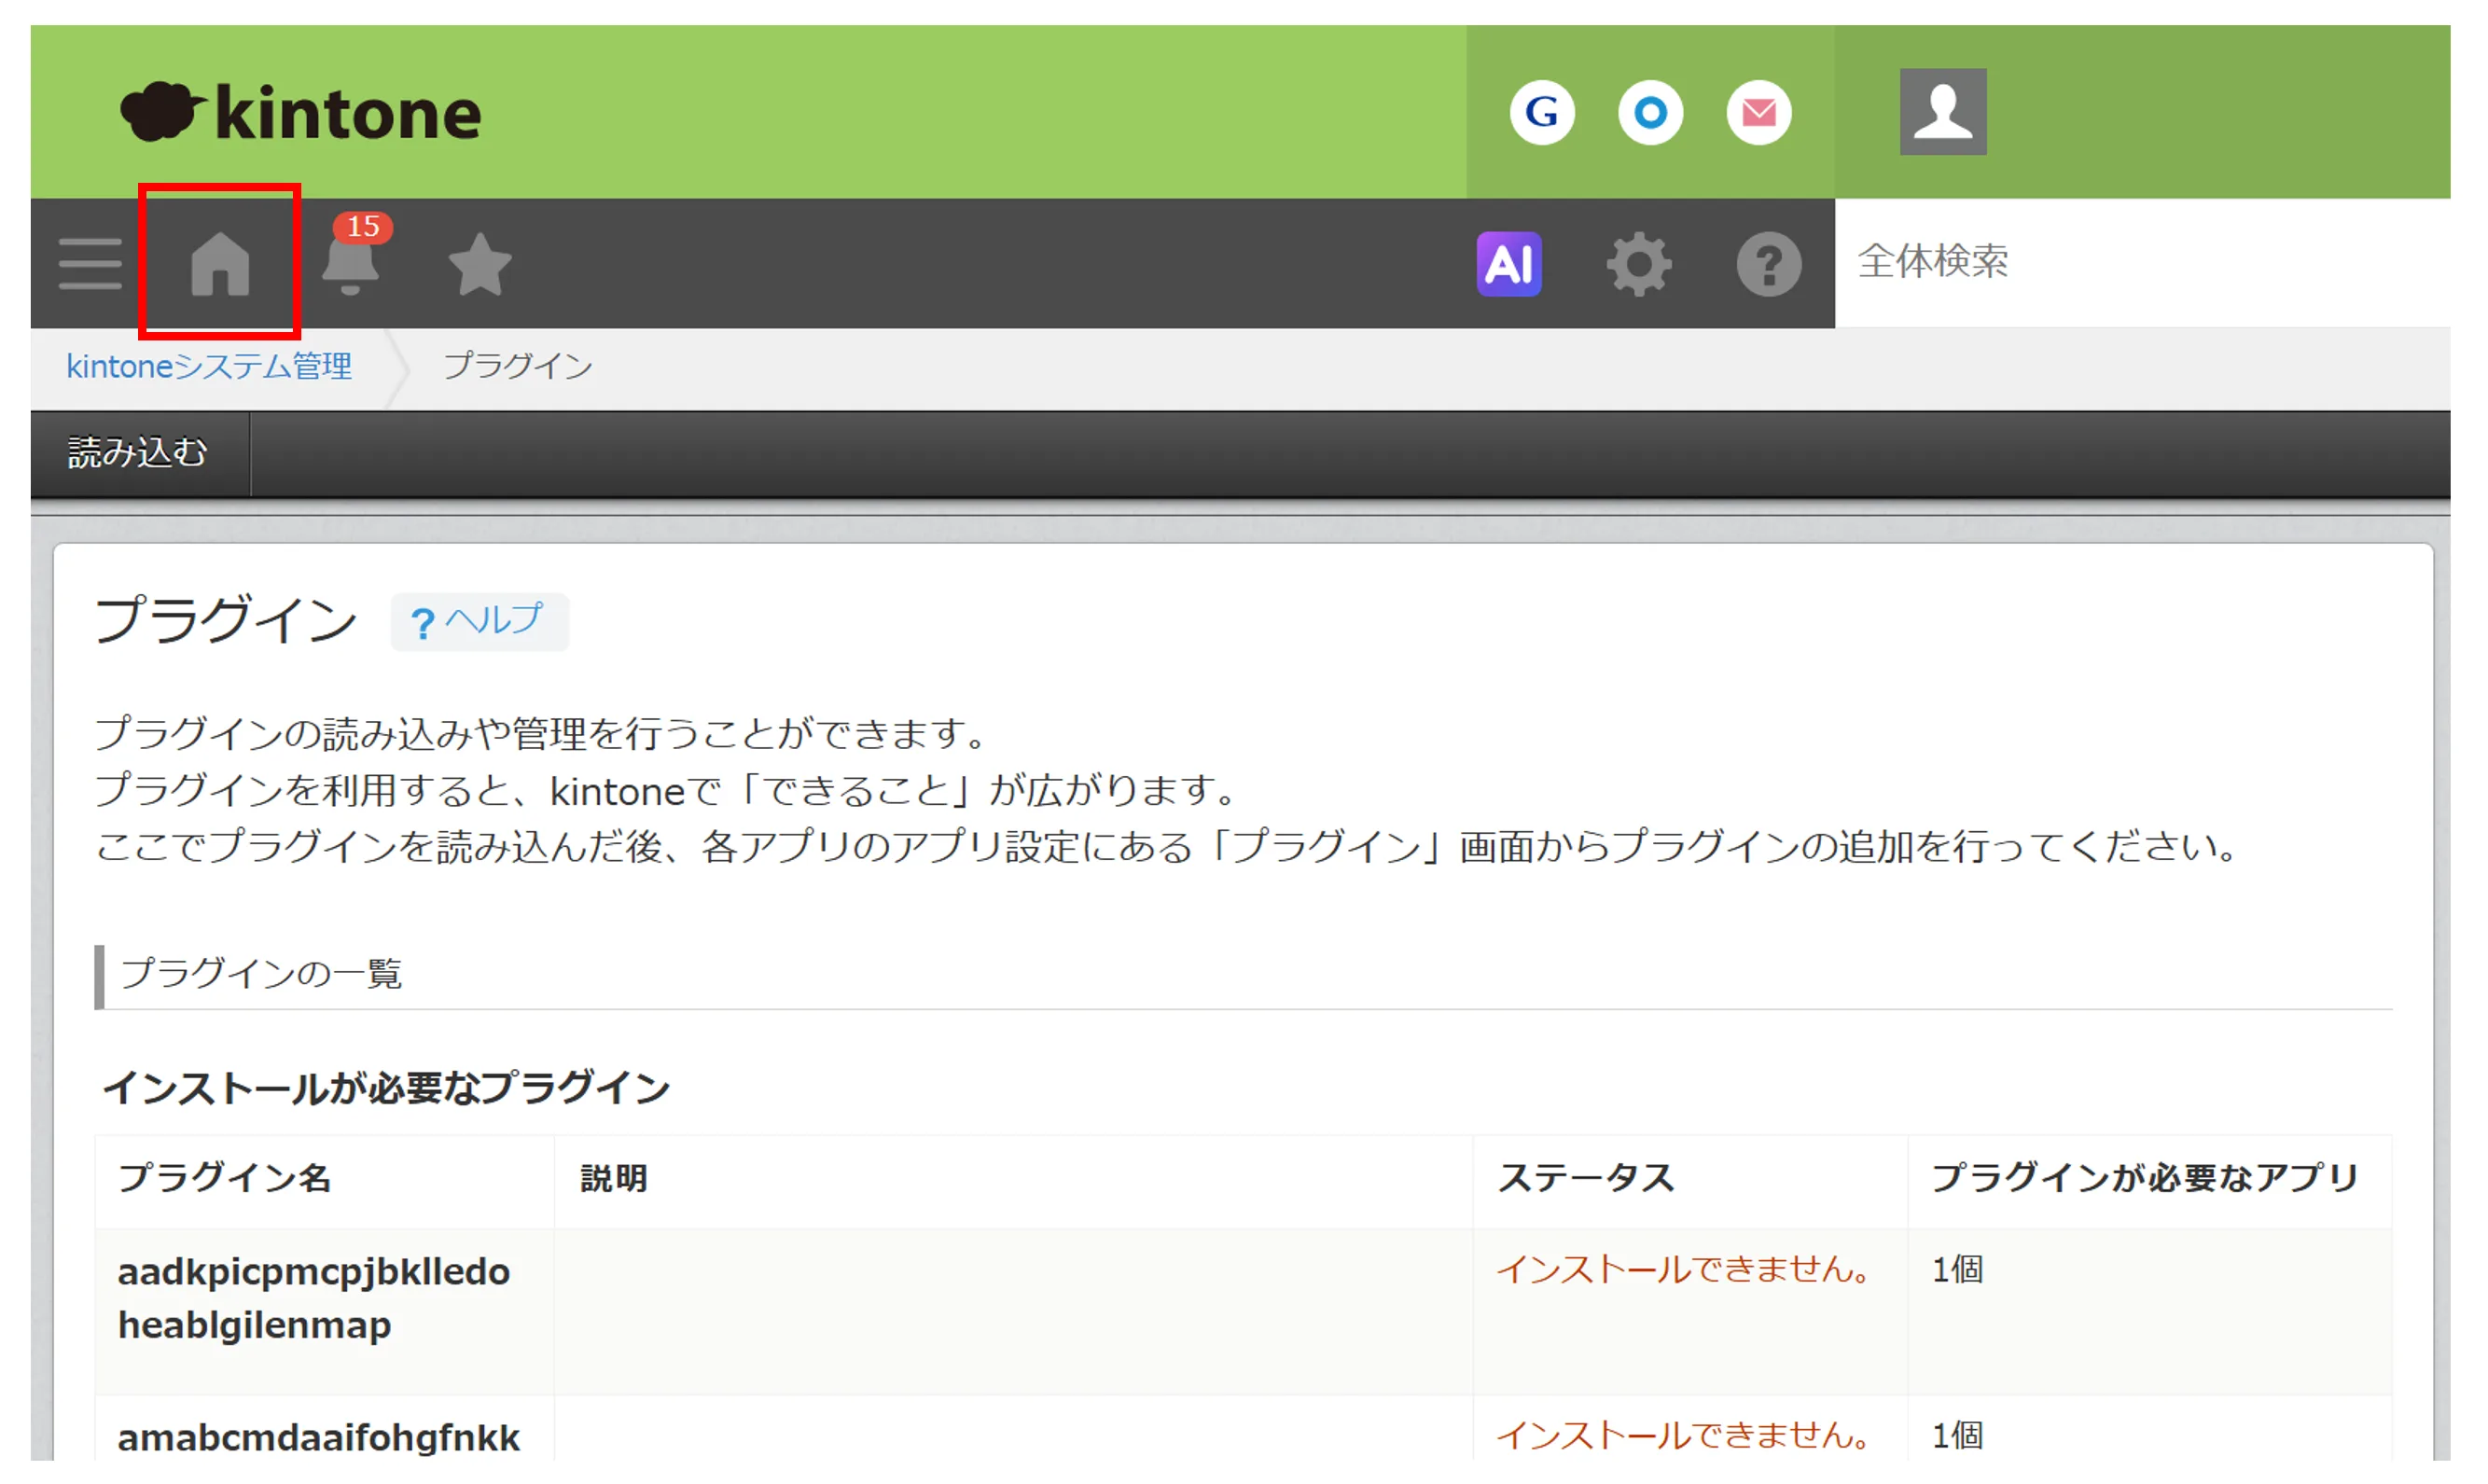Click インストールできません status in amabcmdaaifohgfnkk row
Image resolution: width=2488 pixels, height=1484 pixels.
click(x=1682, y=1436)
